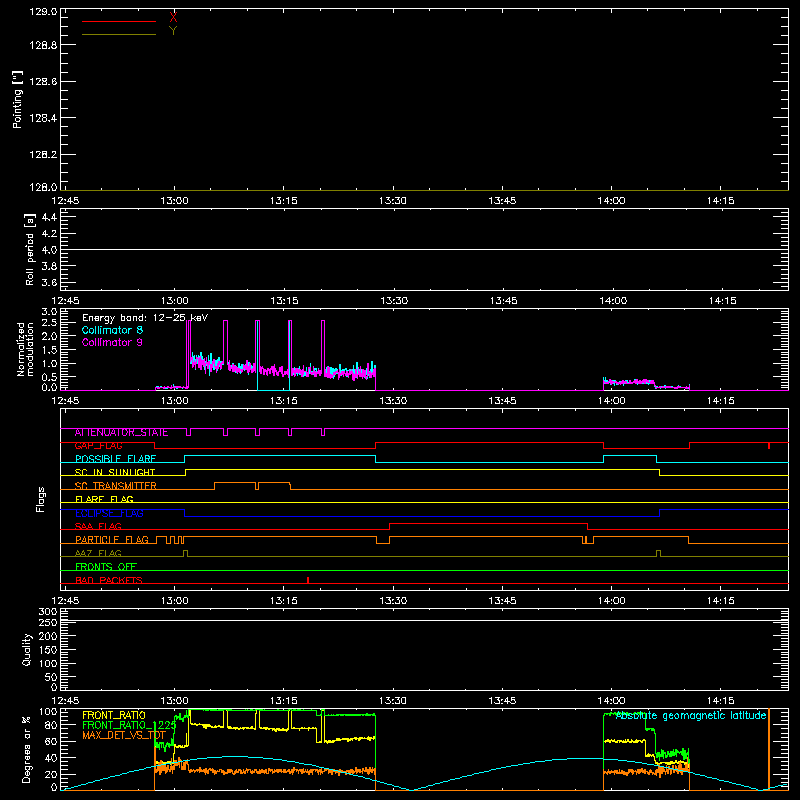
Task: Click the red spike on BAD_PACKETS line
Action: (308, 580)
